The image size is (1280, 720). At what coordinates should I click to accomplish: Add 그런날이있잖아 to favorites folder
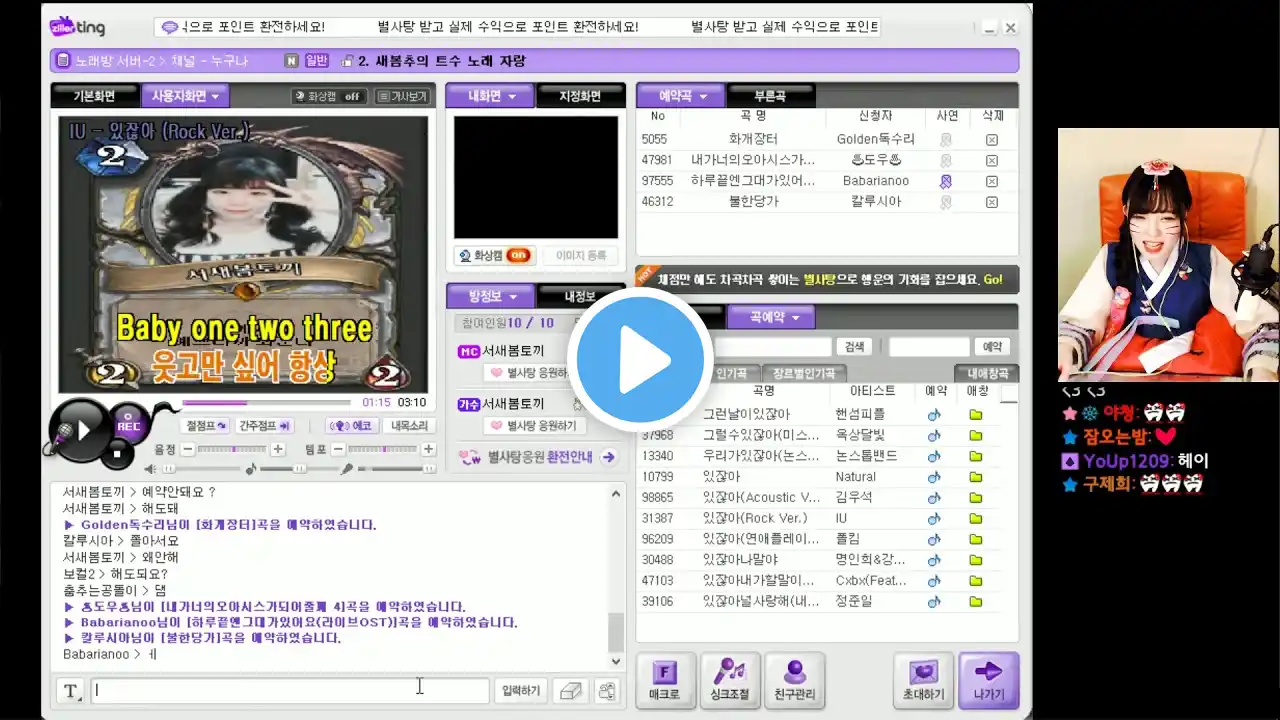click(976, 415)
